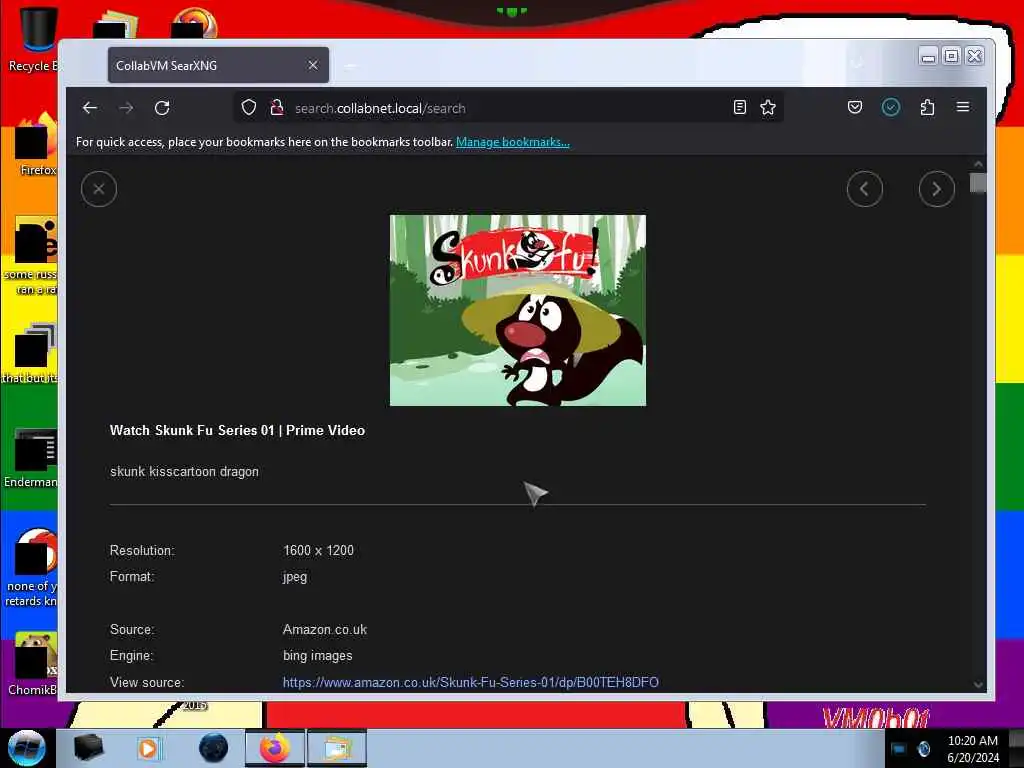The height and width of the screenshot is (768, 1024).
Task: Close the image detail view
Action: pyautogui.click(x=99, y=189)
